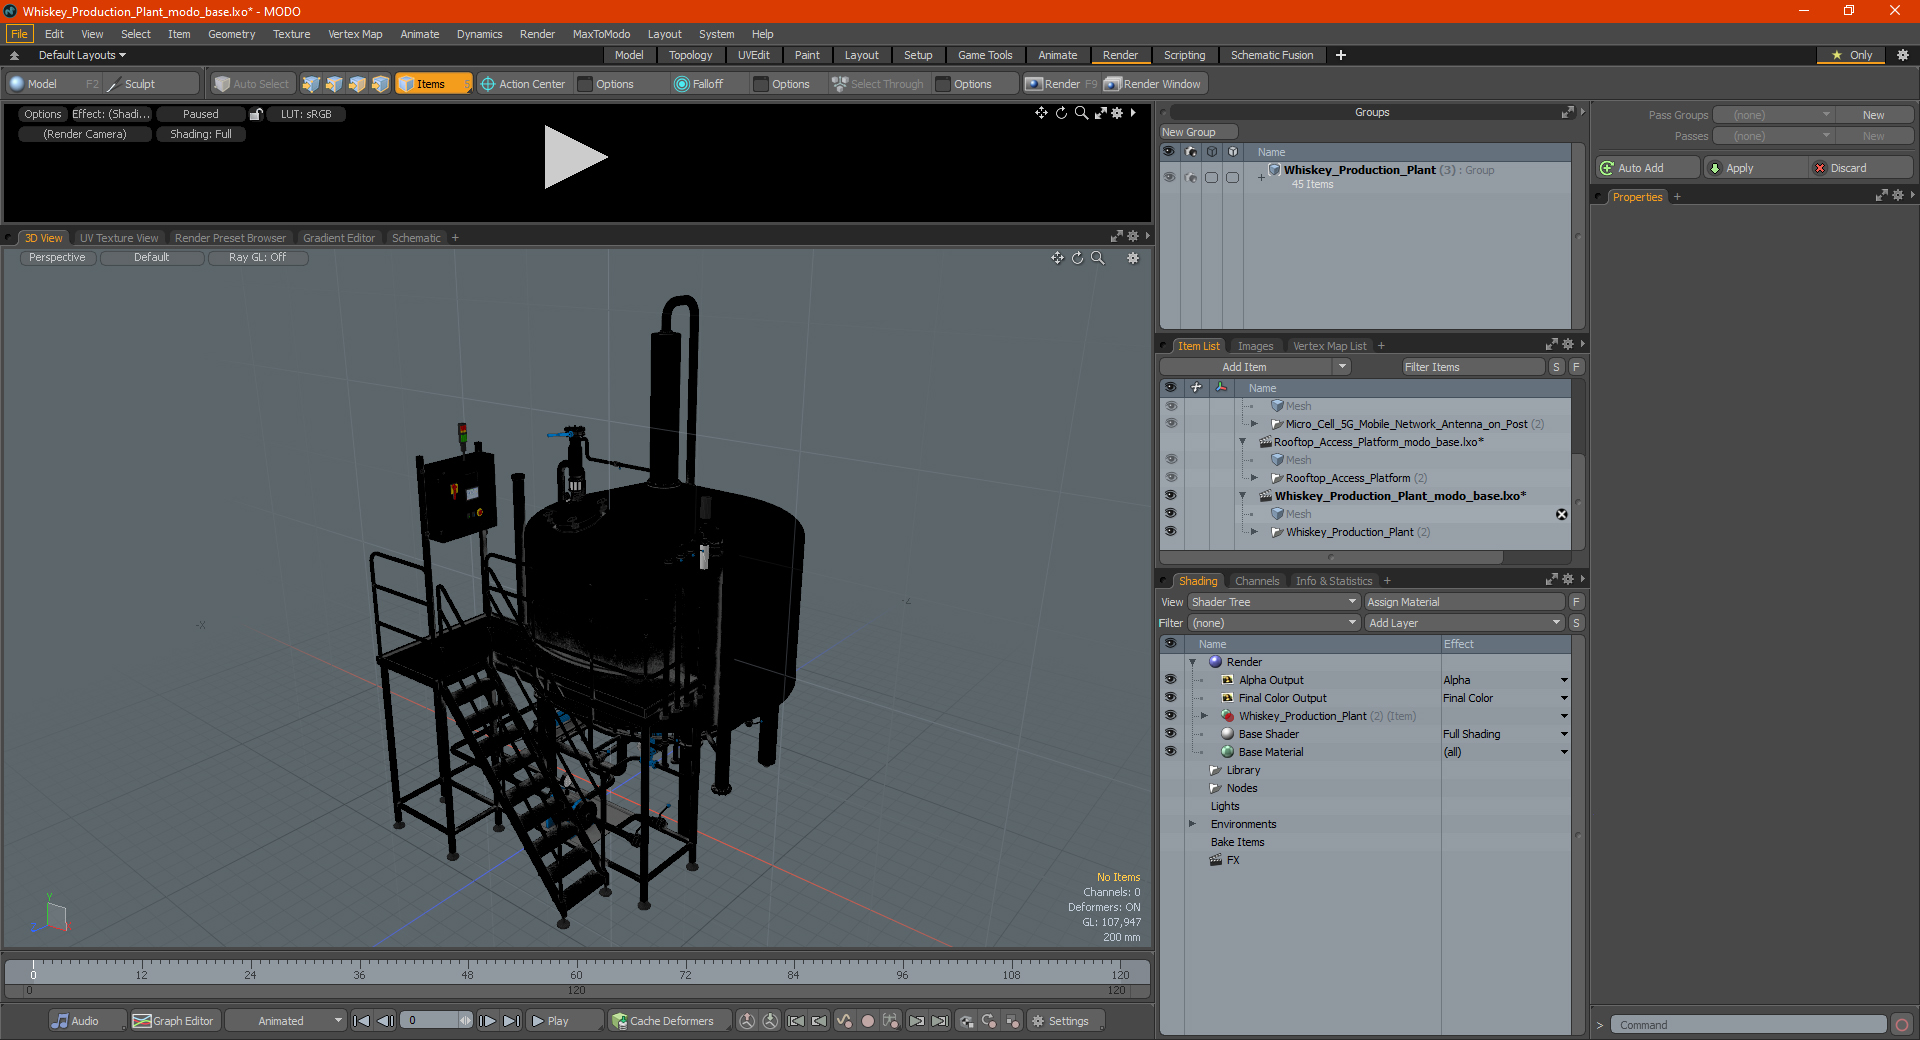
Task: Open Default Layouts dropdown
Action: 82,55
